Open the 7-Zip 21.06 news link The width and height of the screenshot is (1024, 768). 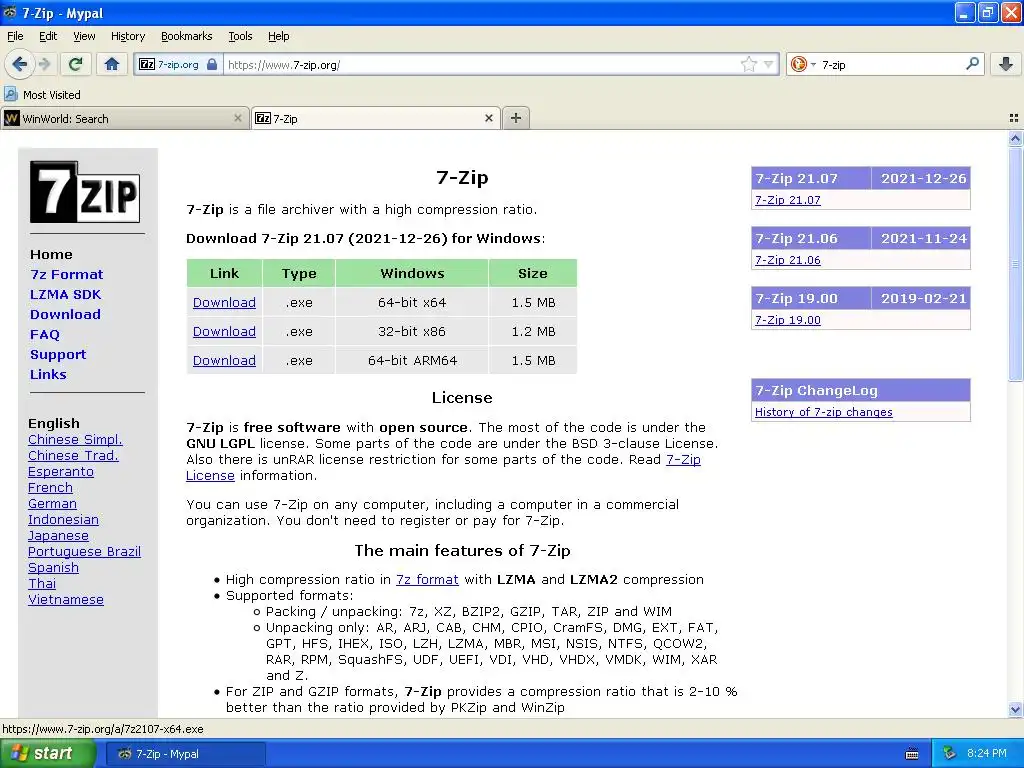click(788, 260)
